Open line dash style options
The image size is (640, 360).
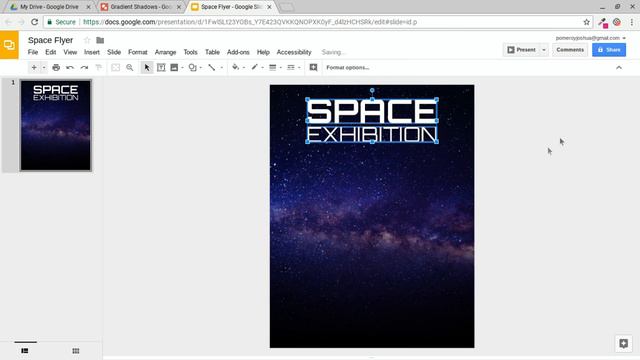click(x=291, y=67)
